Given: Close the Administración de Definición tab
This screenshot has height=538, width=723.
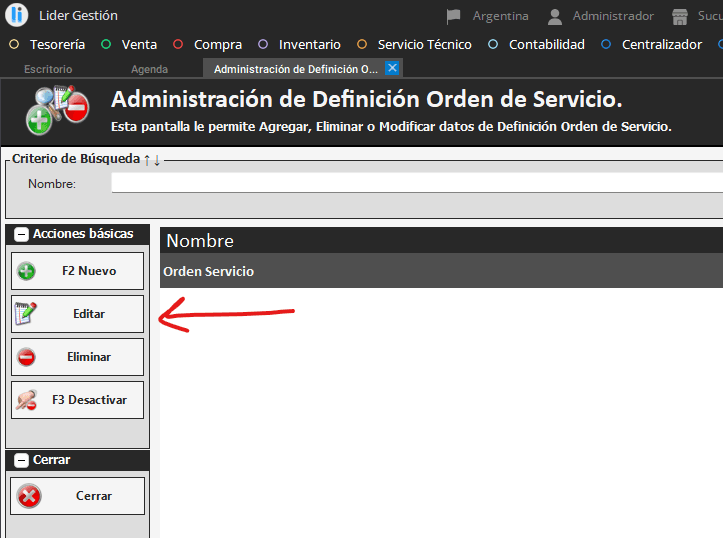Looking at the screenshot, I should click(x=392, y=68).
